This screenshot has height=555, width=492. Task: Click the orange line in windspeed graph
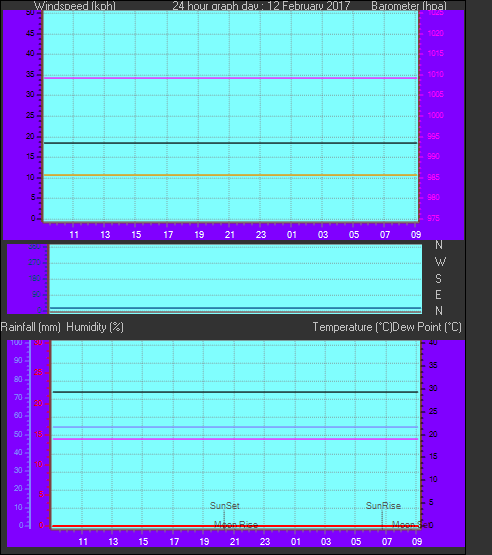point(230,175)
